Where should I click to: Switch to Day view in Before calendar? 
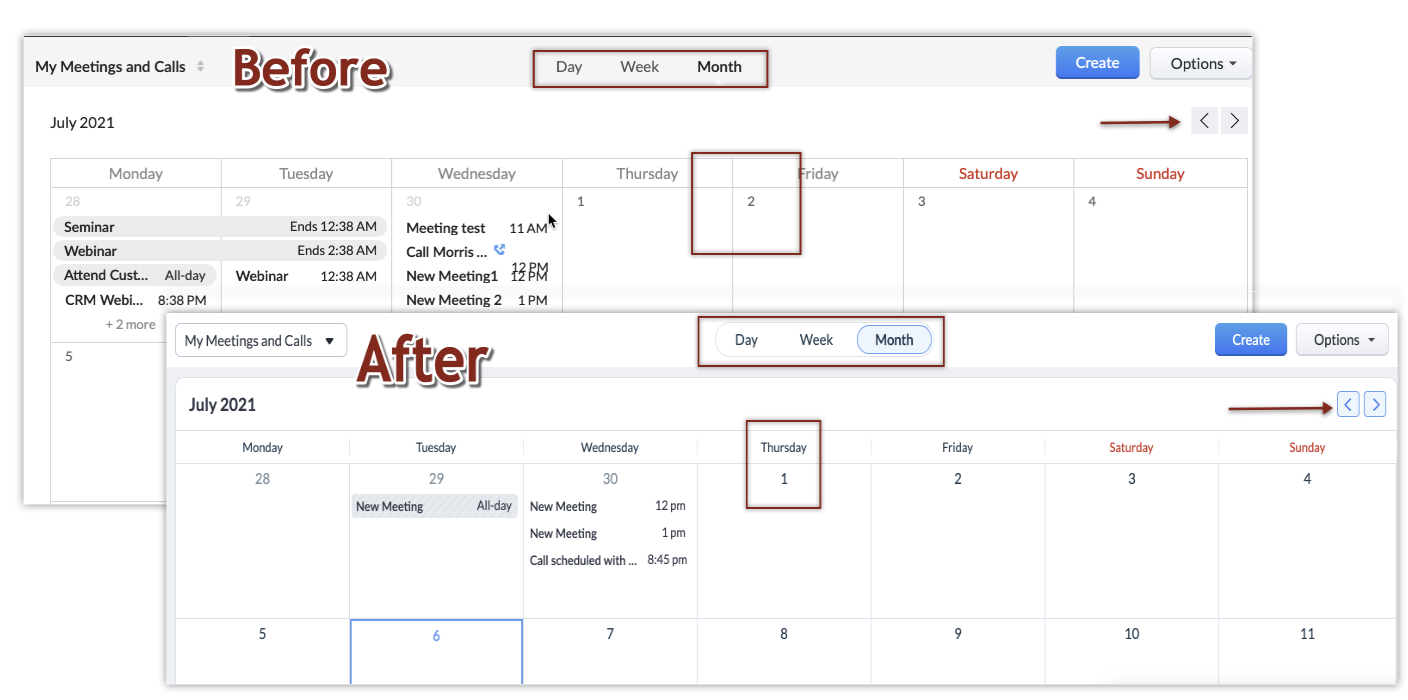[569, 67]
